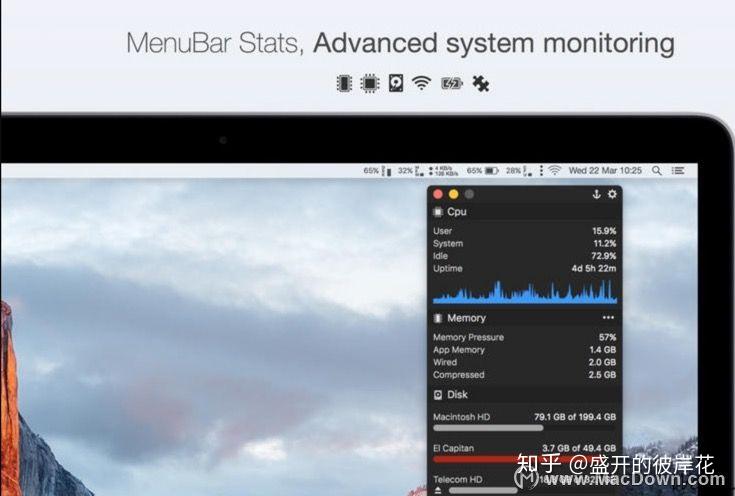The width and height of the screenshot is (735, 496).
Task: Click the red El Capitan usage bar
Action: click(x=525, y=459)
